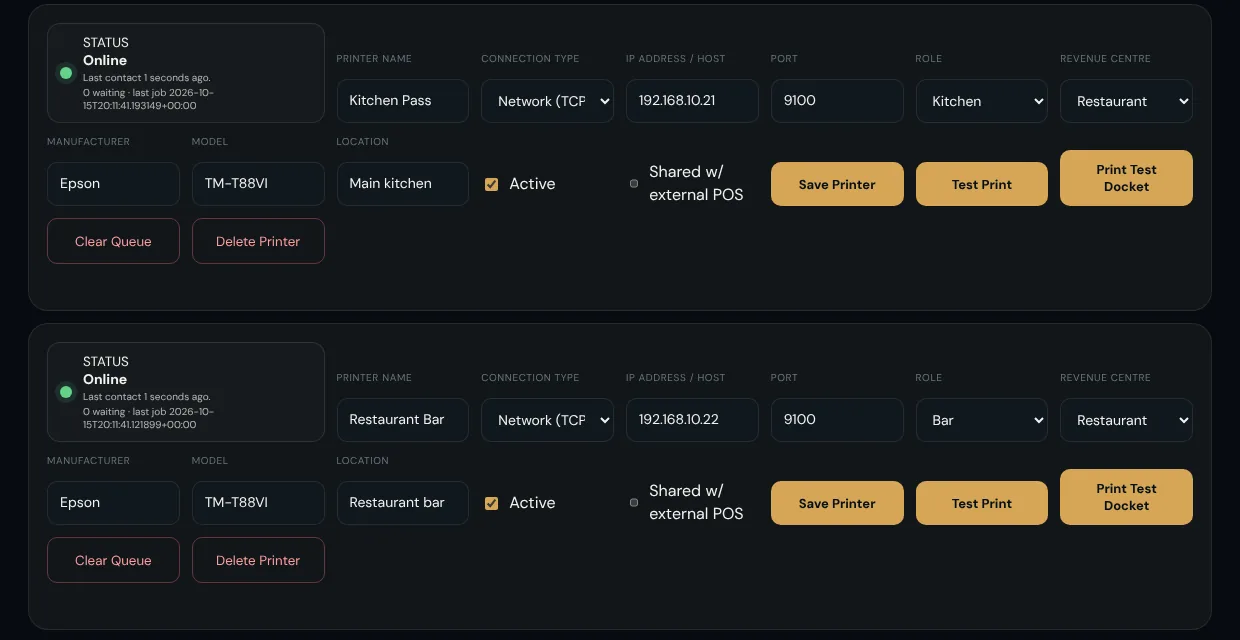
Task: Run Test Print for Restaurant Bar
Action: (982, 503)
